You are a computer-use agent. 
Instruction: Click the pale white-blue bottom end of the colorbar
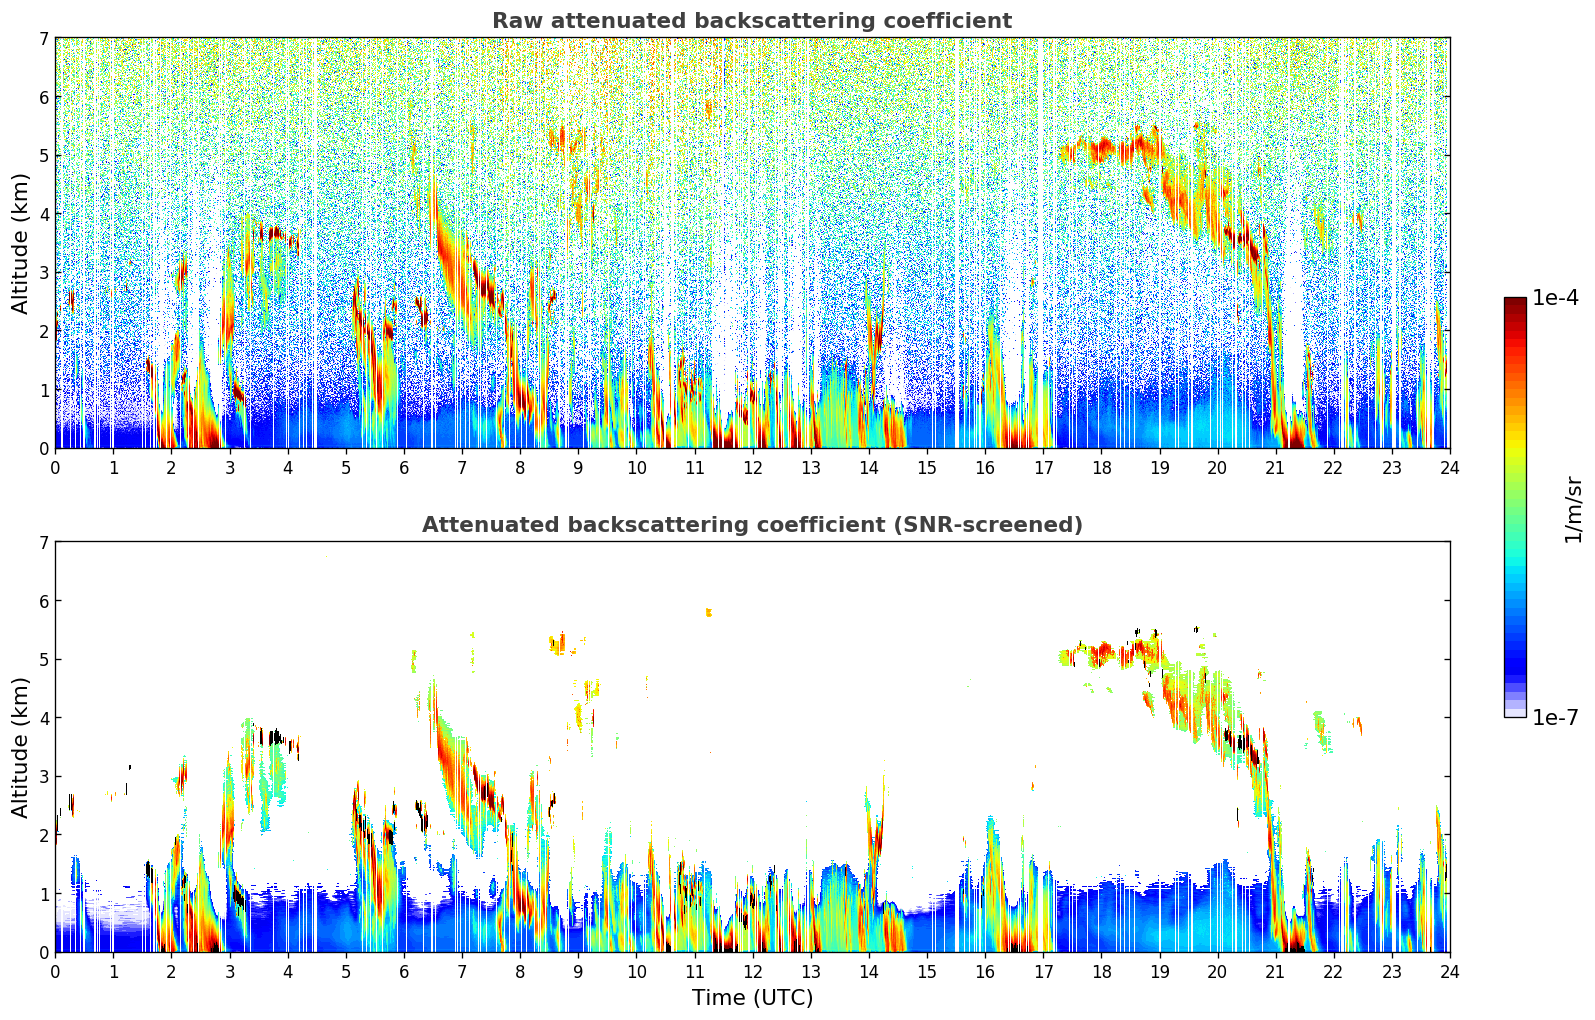tap(1515, 711)
